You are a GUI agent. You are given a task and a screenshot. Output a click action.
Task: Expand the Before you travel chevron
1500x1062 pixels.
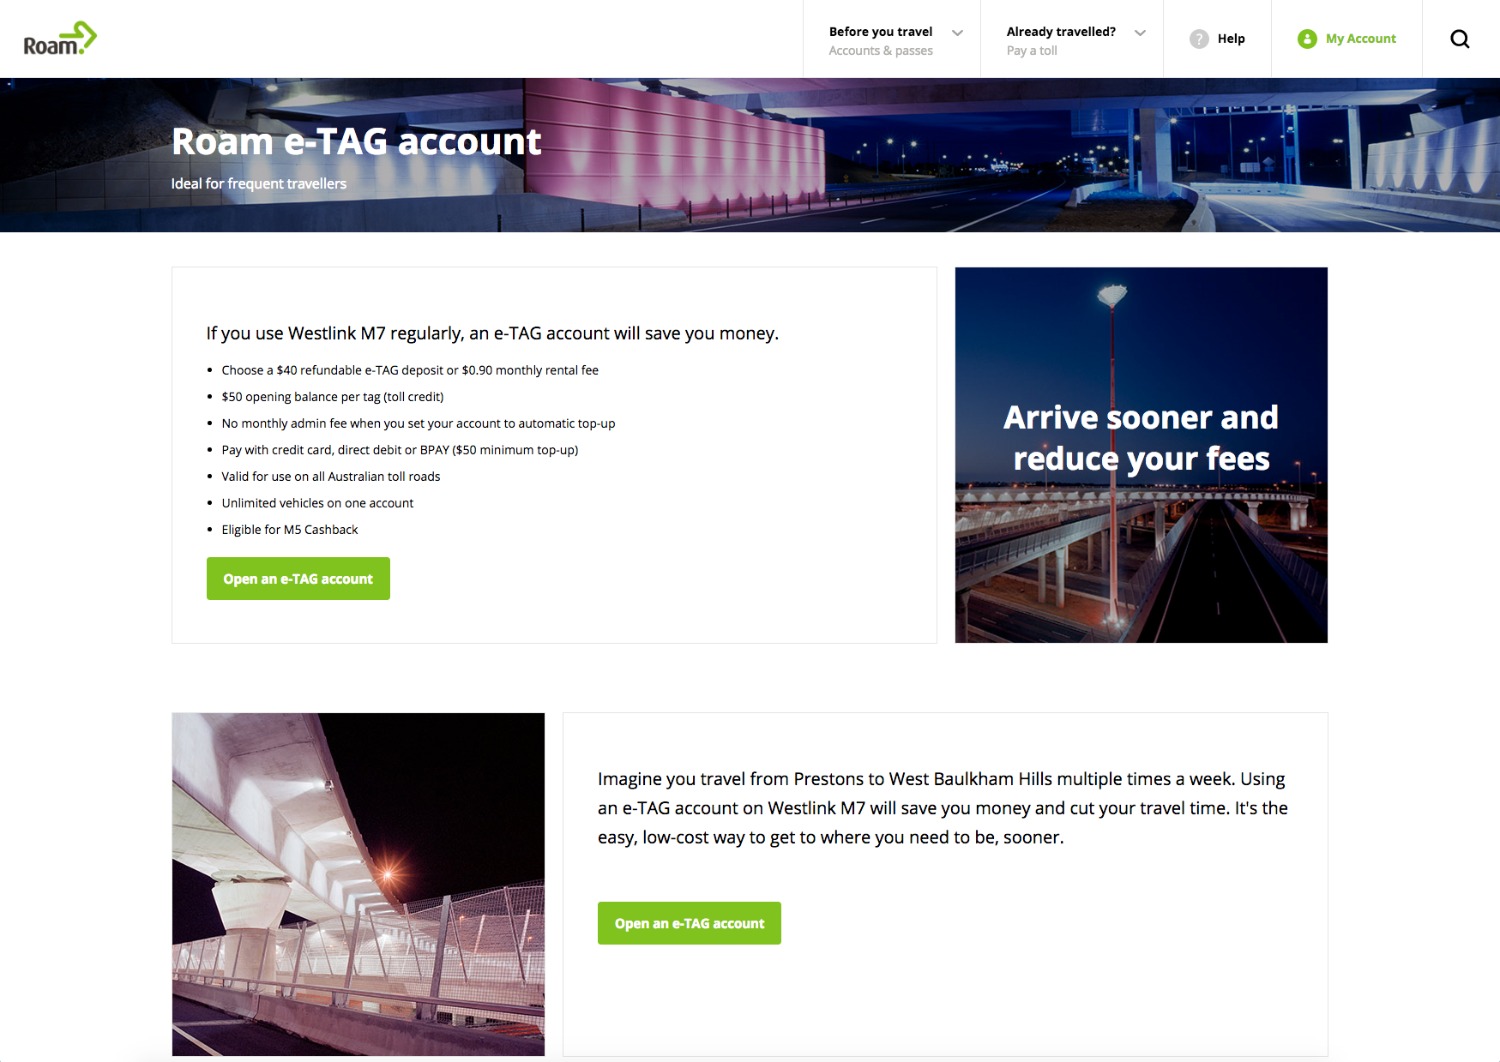[957, 33]
